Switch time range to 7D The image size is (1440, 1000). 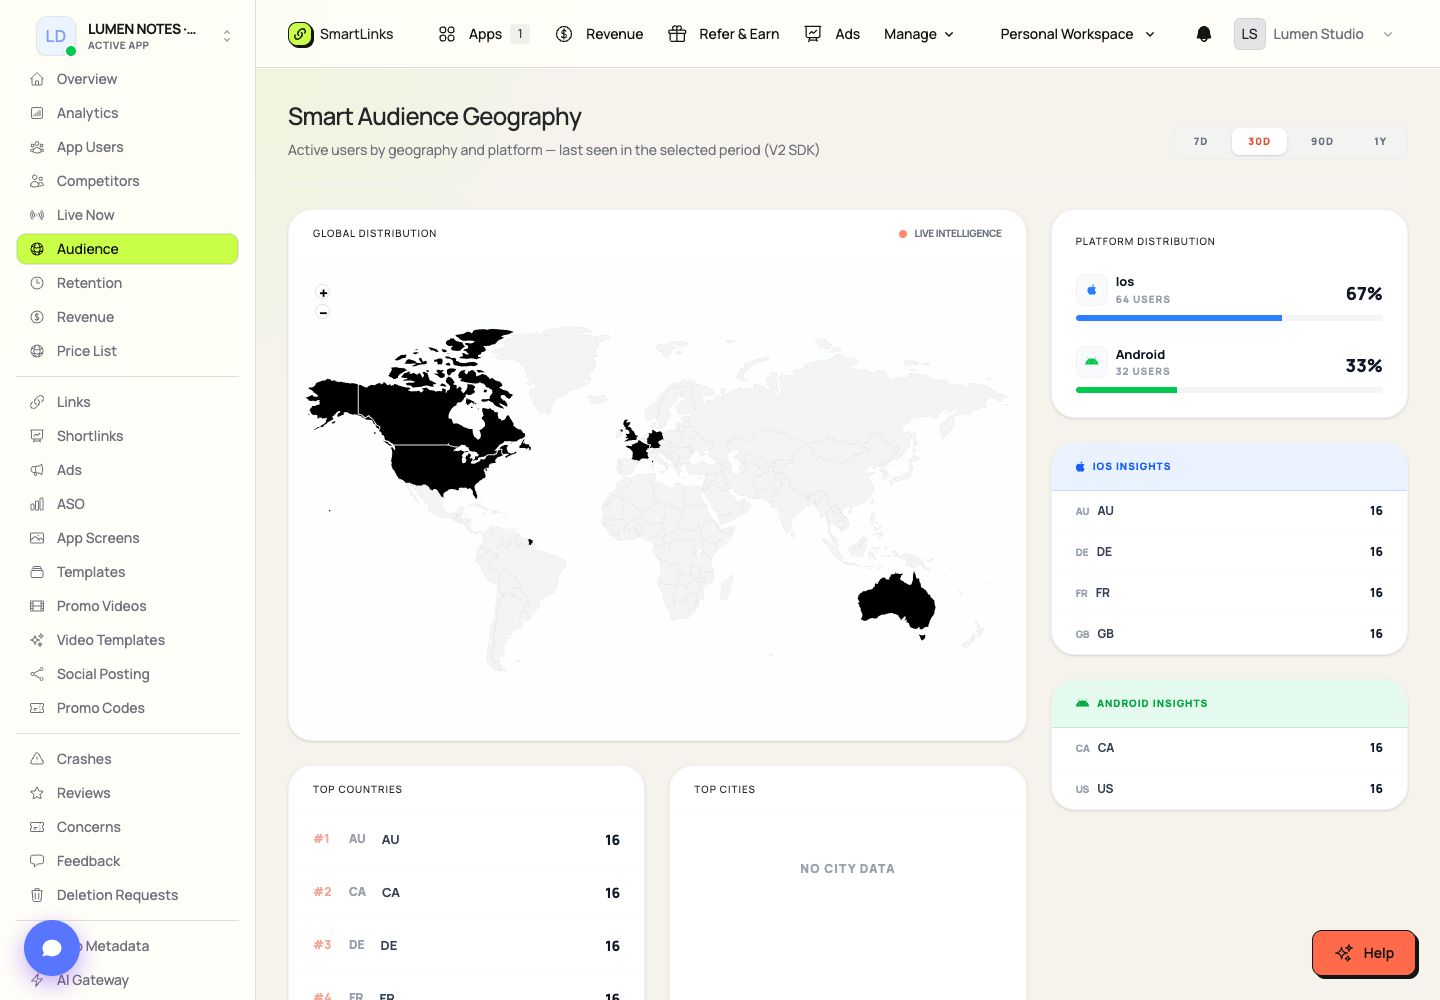click(1201, 142)
